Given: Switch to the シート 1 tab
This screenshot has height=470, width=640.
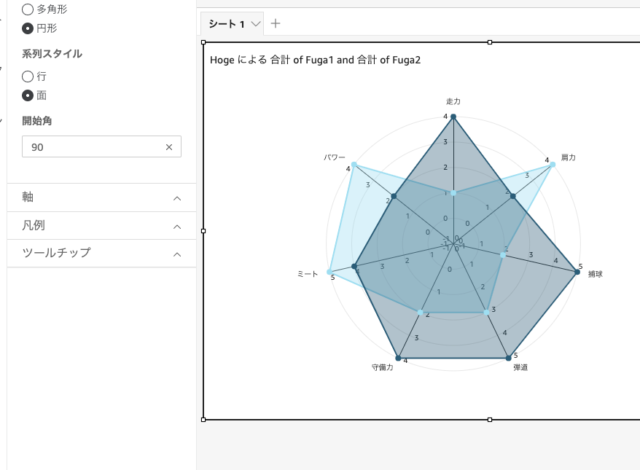Looking at the screenshot, I should click(227, 24).
